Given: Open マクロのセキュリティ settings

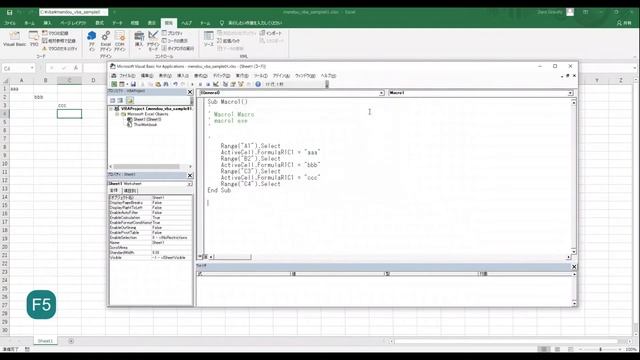Looking at the screenshot, I should [x=60, y=49].
